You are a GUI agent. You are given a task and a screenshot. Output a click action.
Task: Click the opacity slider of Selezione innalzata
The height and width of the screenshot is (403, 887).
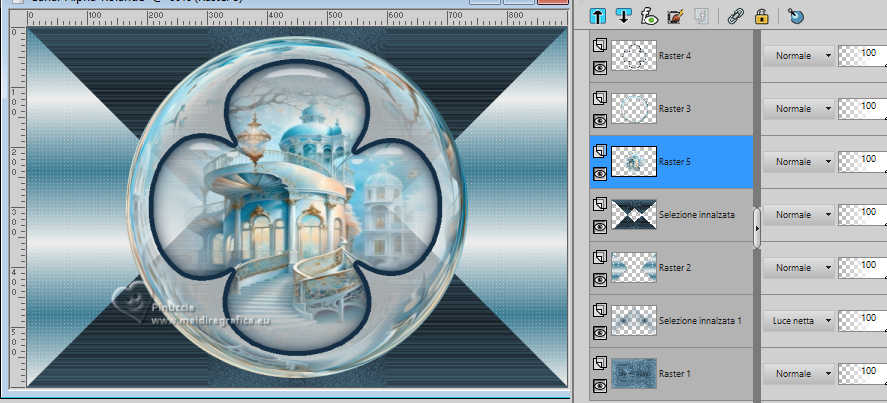point(862,215)
